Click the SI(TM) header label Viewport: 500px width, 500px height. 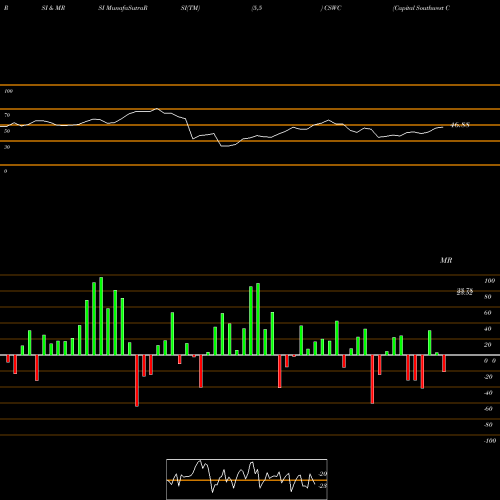190,8
